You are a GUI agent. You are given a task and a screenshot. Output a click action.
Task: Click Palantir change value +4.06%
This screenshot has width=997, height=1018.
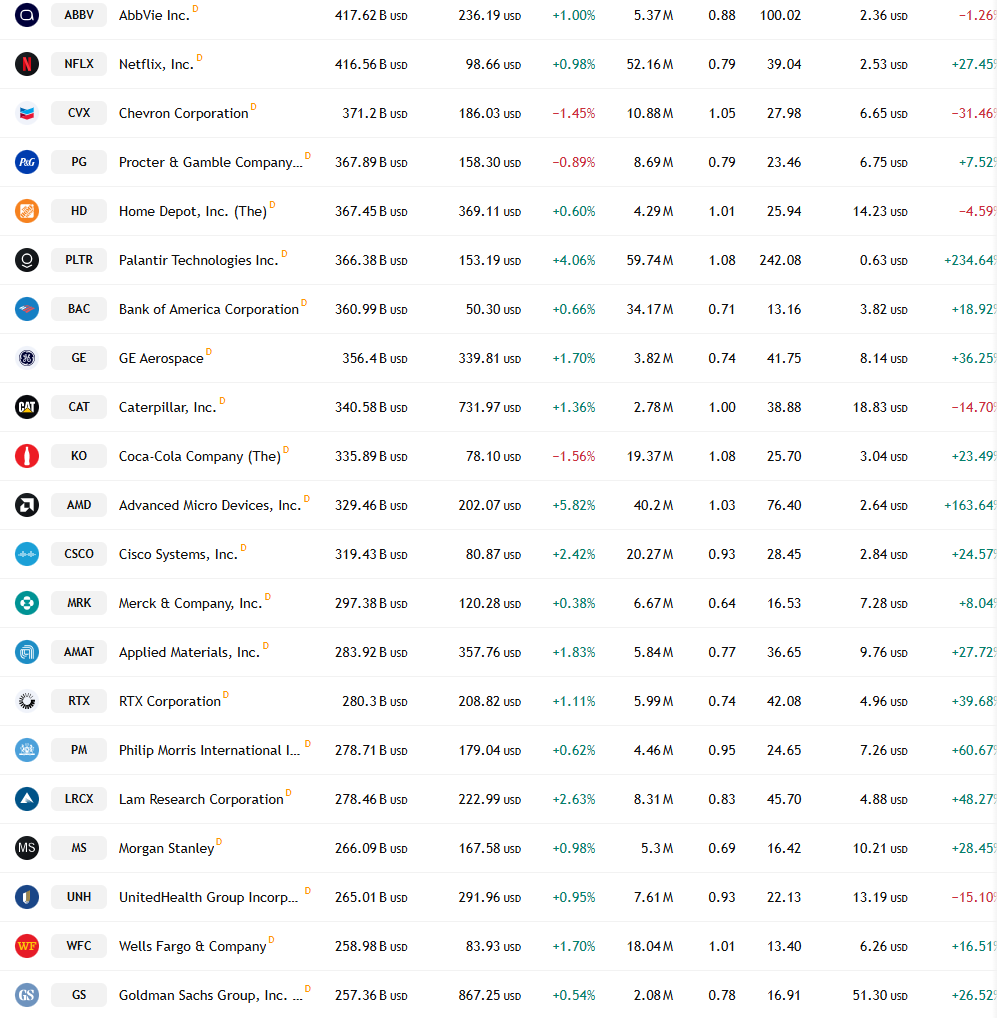point(574,260)
